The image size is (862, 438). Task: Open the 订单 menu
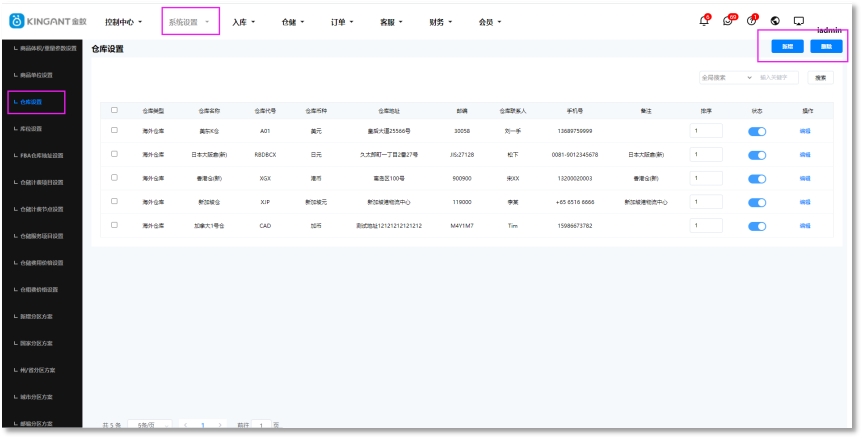pyautogui.click(x=343, y=21)
